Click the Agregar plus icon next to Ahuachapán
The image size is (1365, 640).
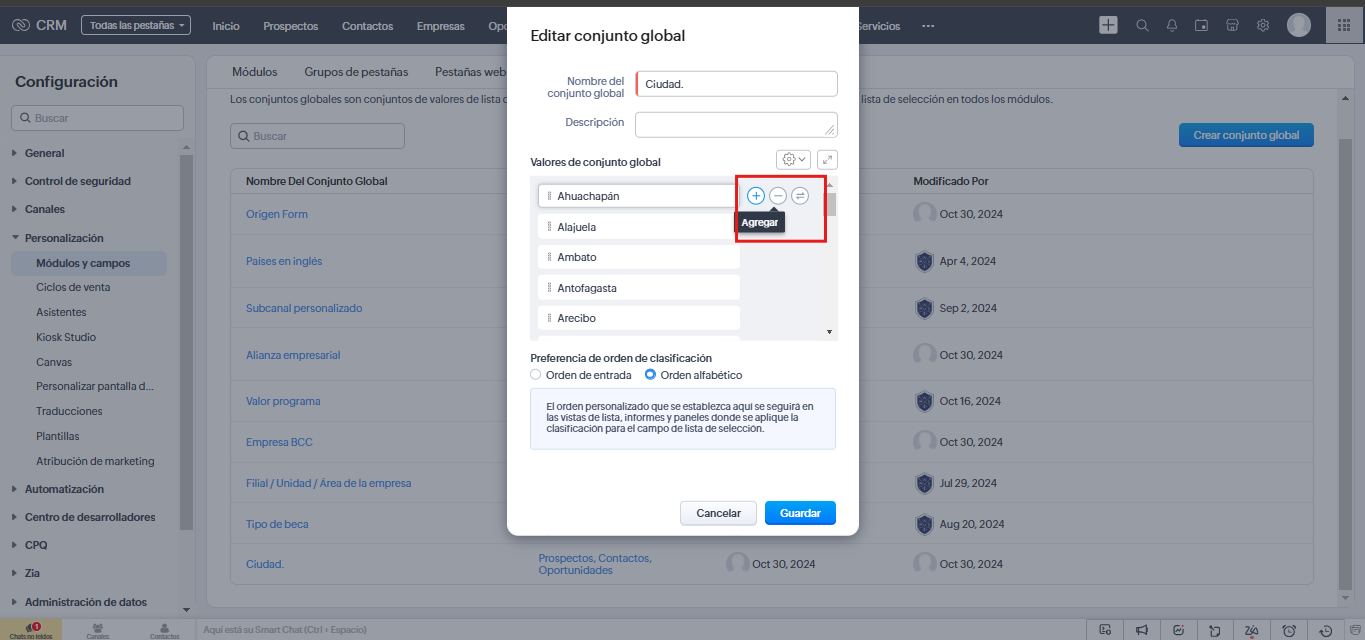click(756, 196)
